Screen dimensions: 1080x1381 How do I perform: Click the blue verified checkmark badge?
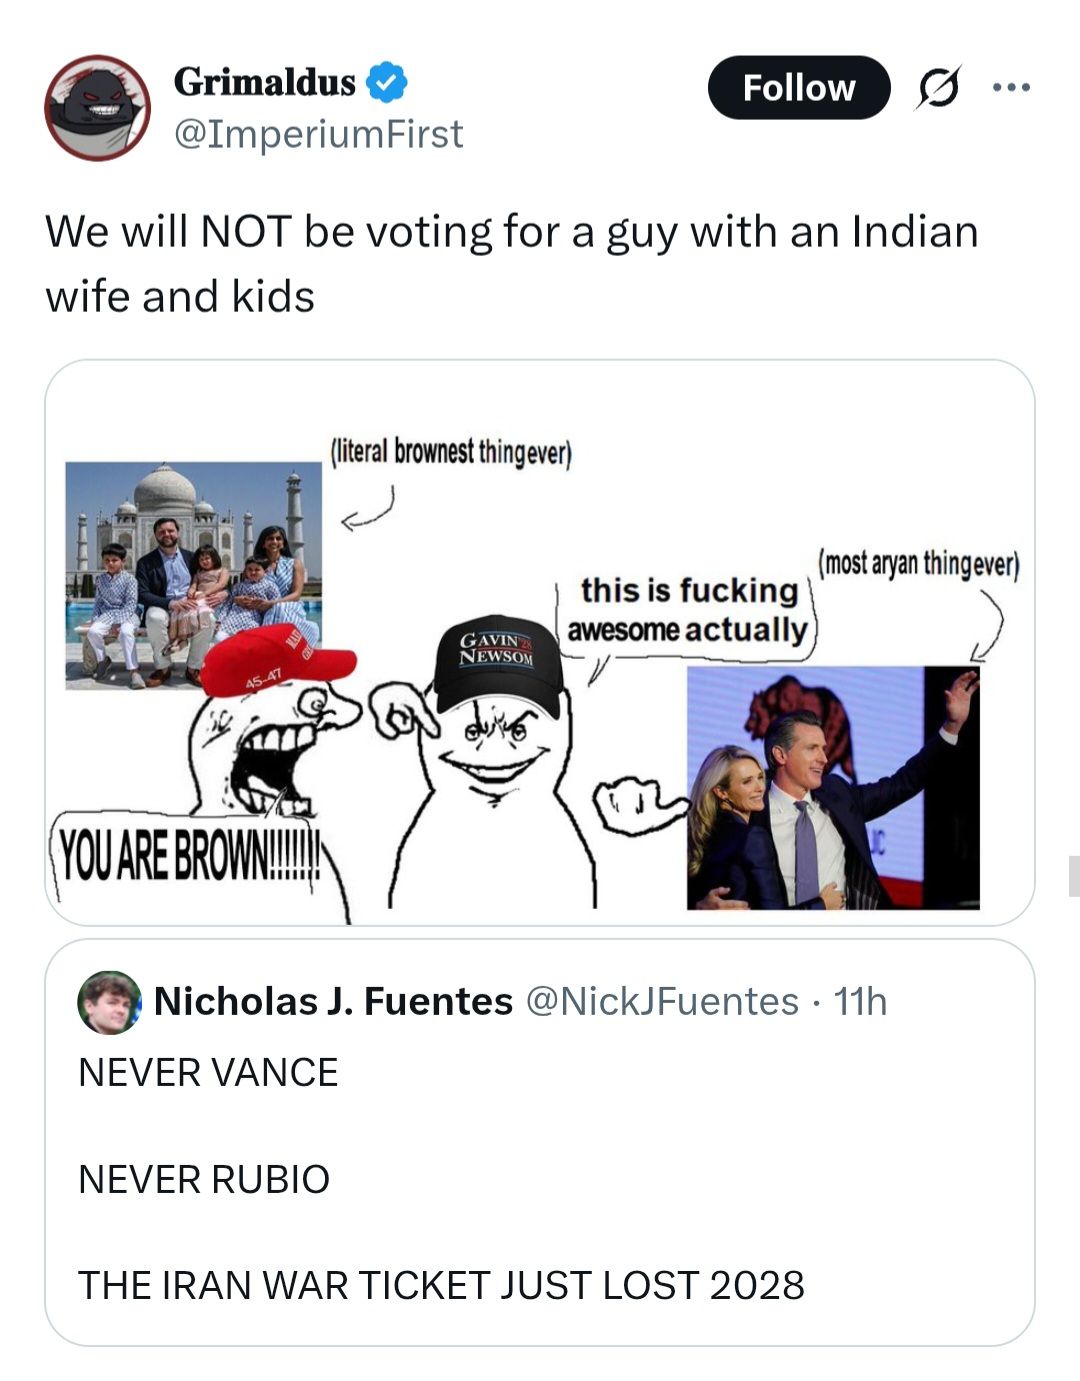coord(387,82)
